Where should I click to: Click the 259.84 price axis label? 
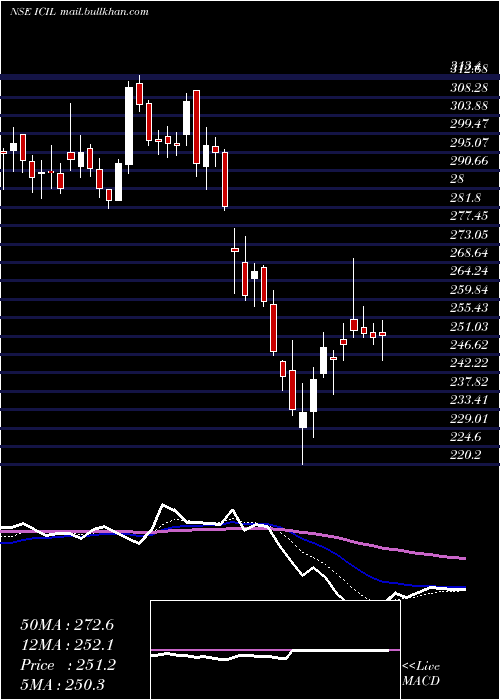click(x=469, y=289)
